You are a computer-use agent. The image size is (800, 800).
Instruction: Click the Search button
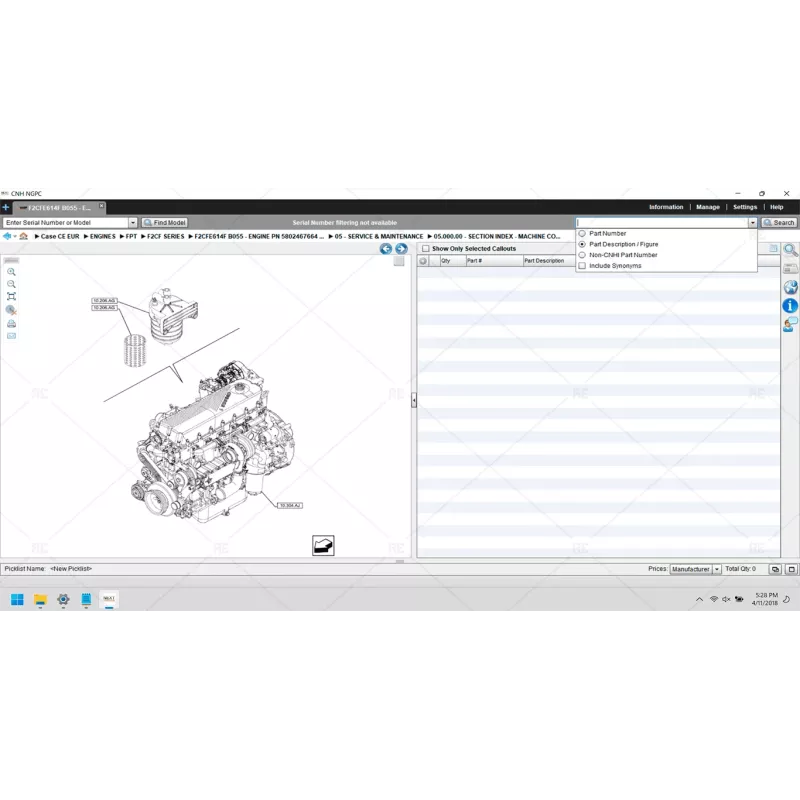point(779,222)
